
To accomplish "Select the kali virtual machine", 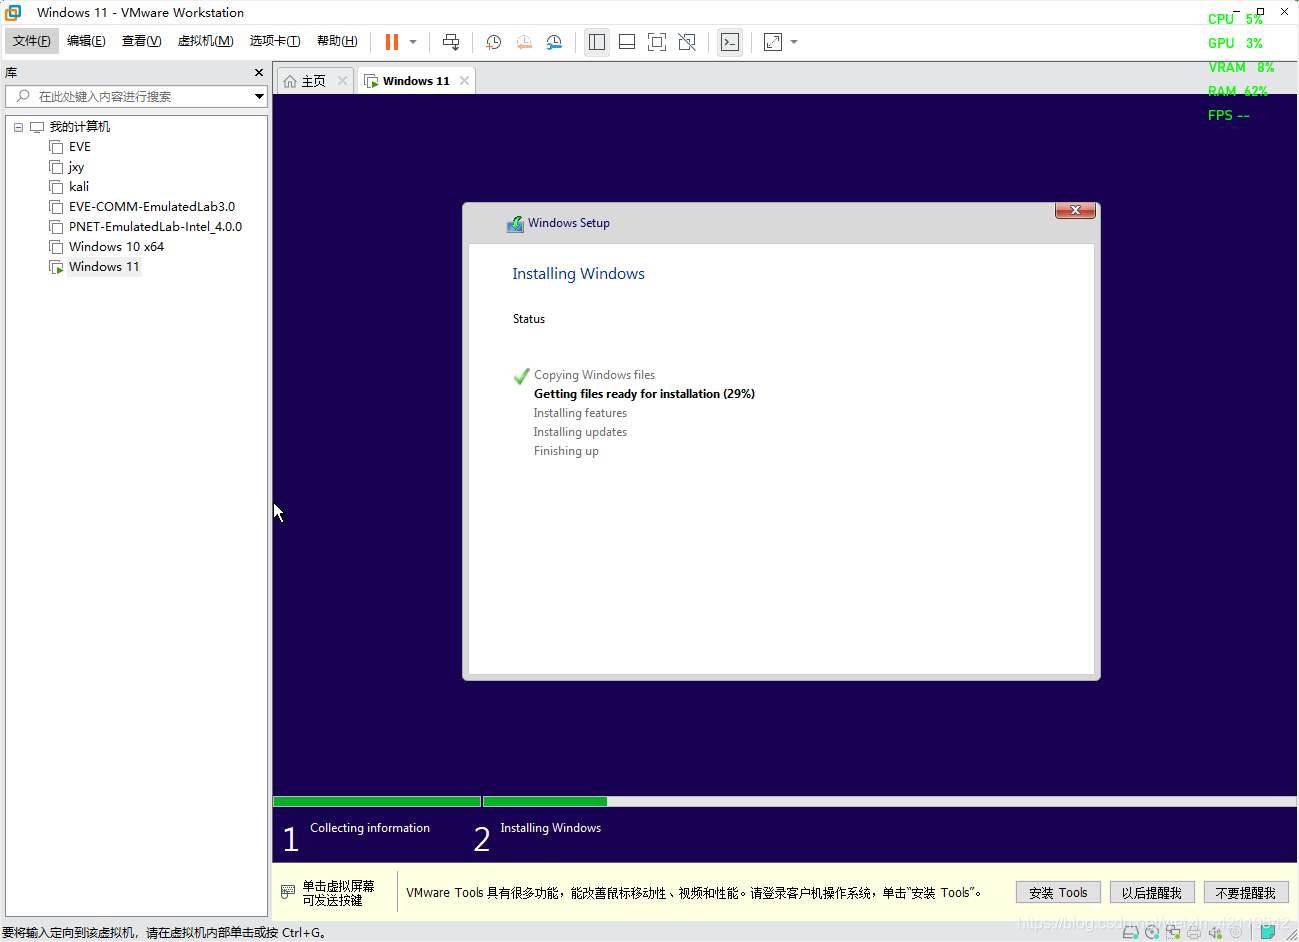I will (79, 187).
